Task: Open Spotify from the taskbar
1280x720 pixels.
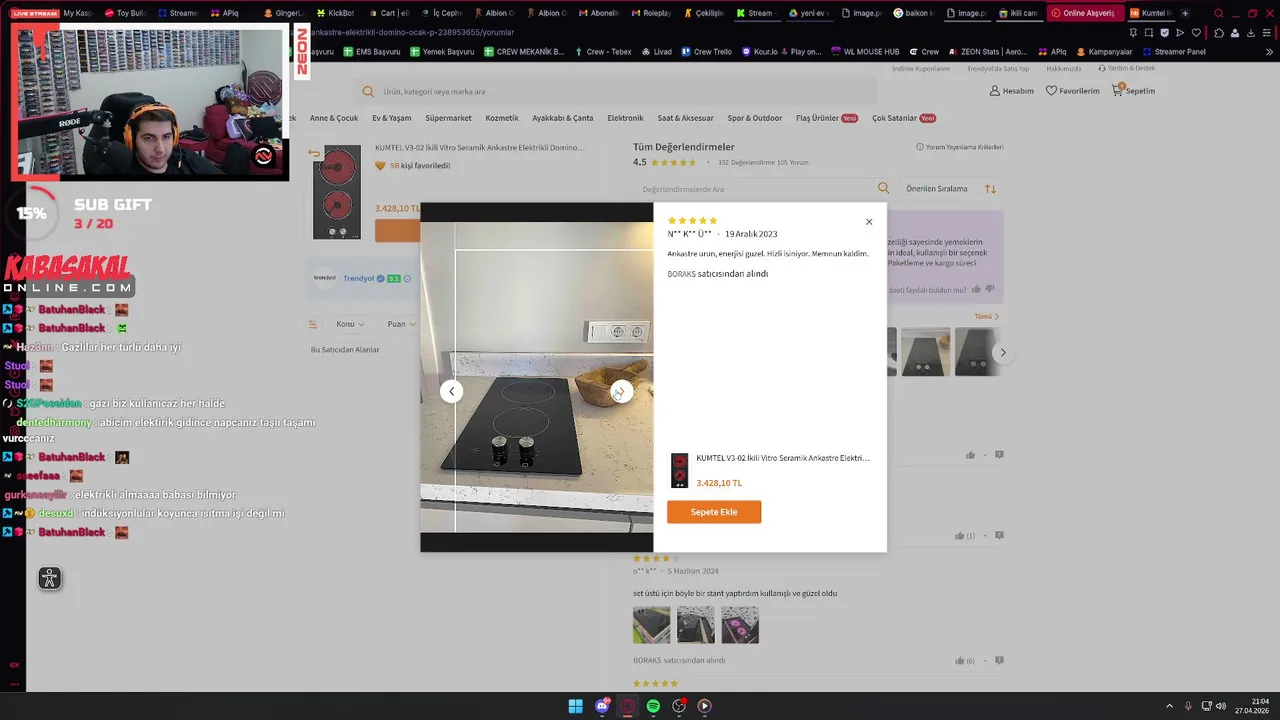Action: 653,706
